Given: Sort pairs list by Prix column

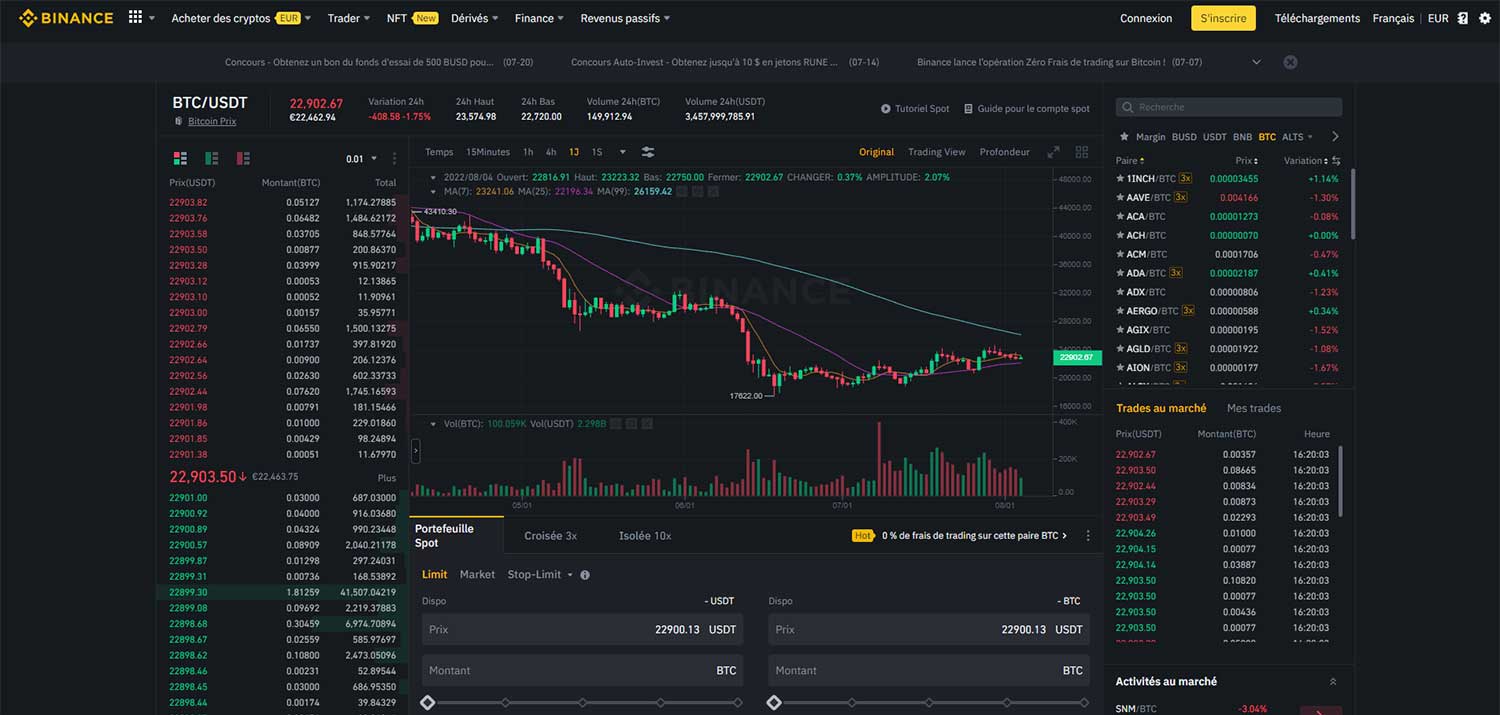Looking at the screenshot, I should pyautogui.click(x=1246, y=161).
